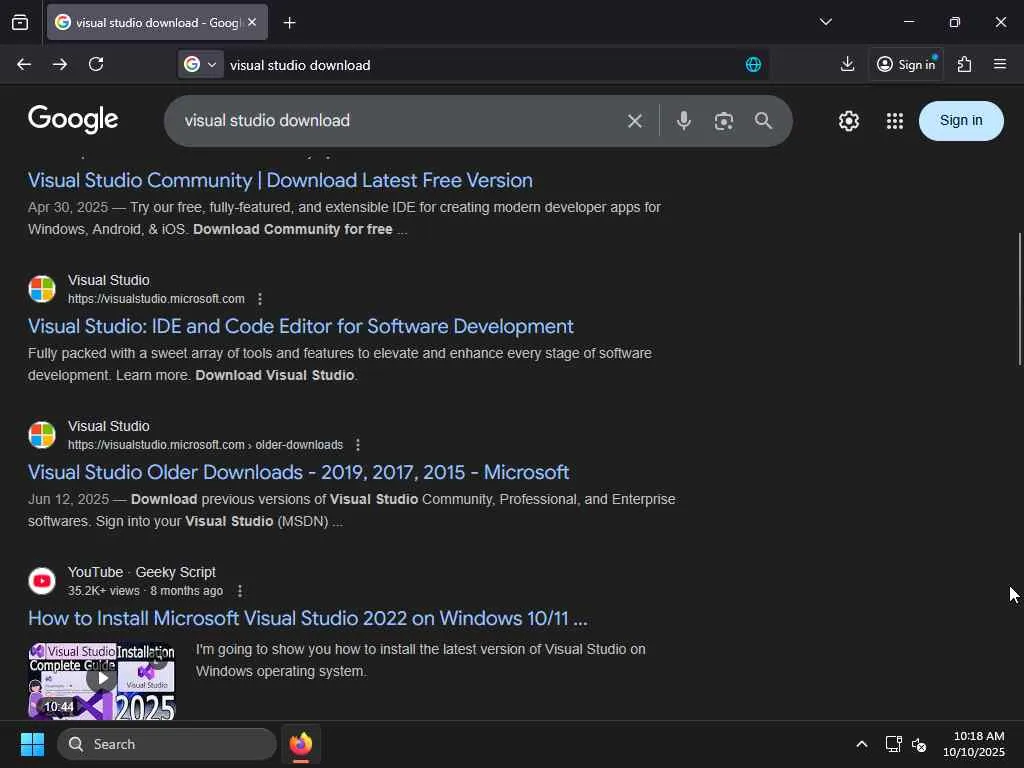The image size is (1024, 768).
Task: Open more options for Geeky Script video result
Action: tap(240, 591)
